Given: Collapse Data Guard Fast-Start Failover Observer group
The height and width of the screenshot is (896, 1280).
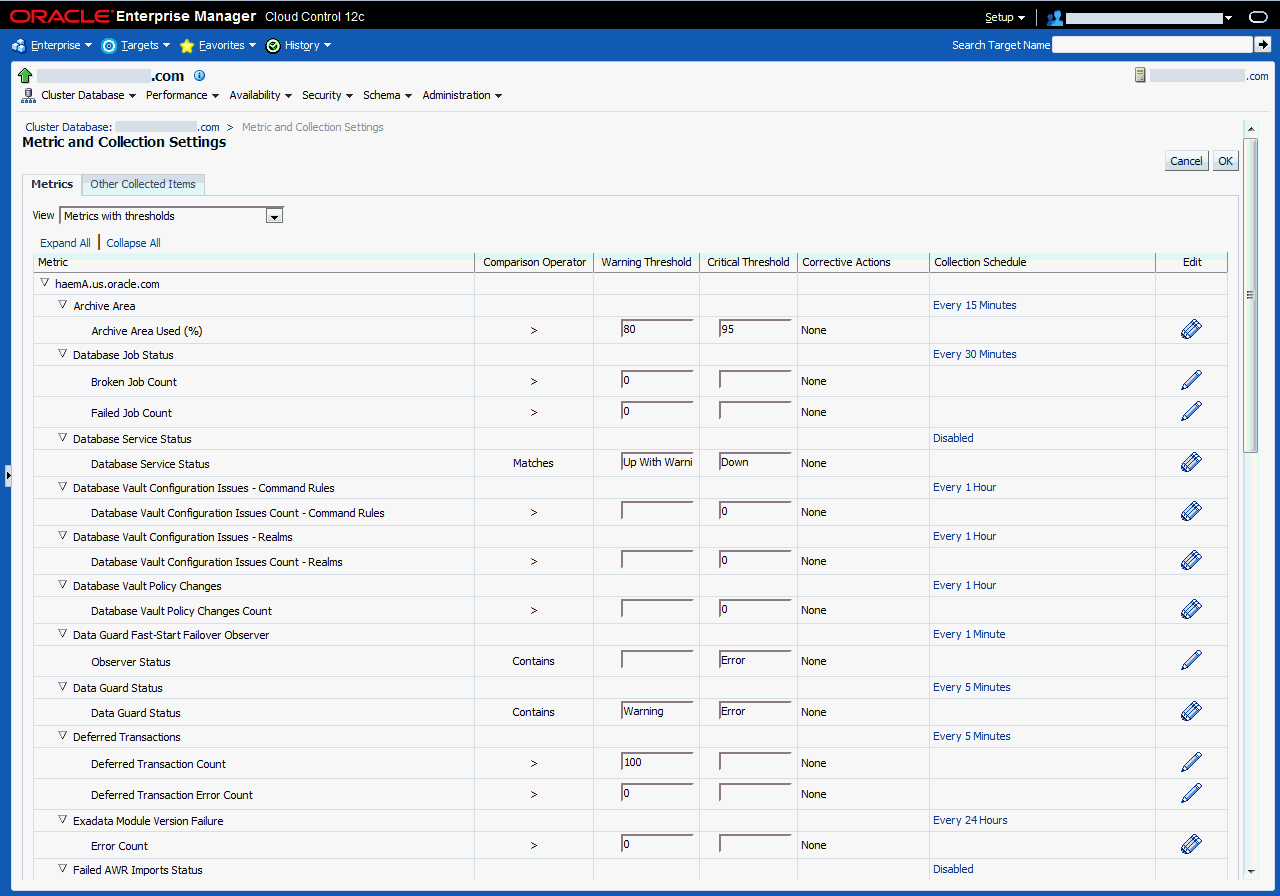Looking at the screenshot, I should click(62, 634).
